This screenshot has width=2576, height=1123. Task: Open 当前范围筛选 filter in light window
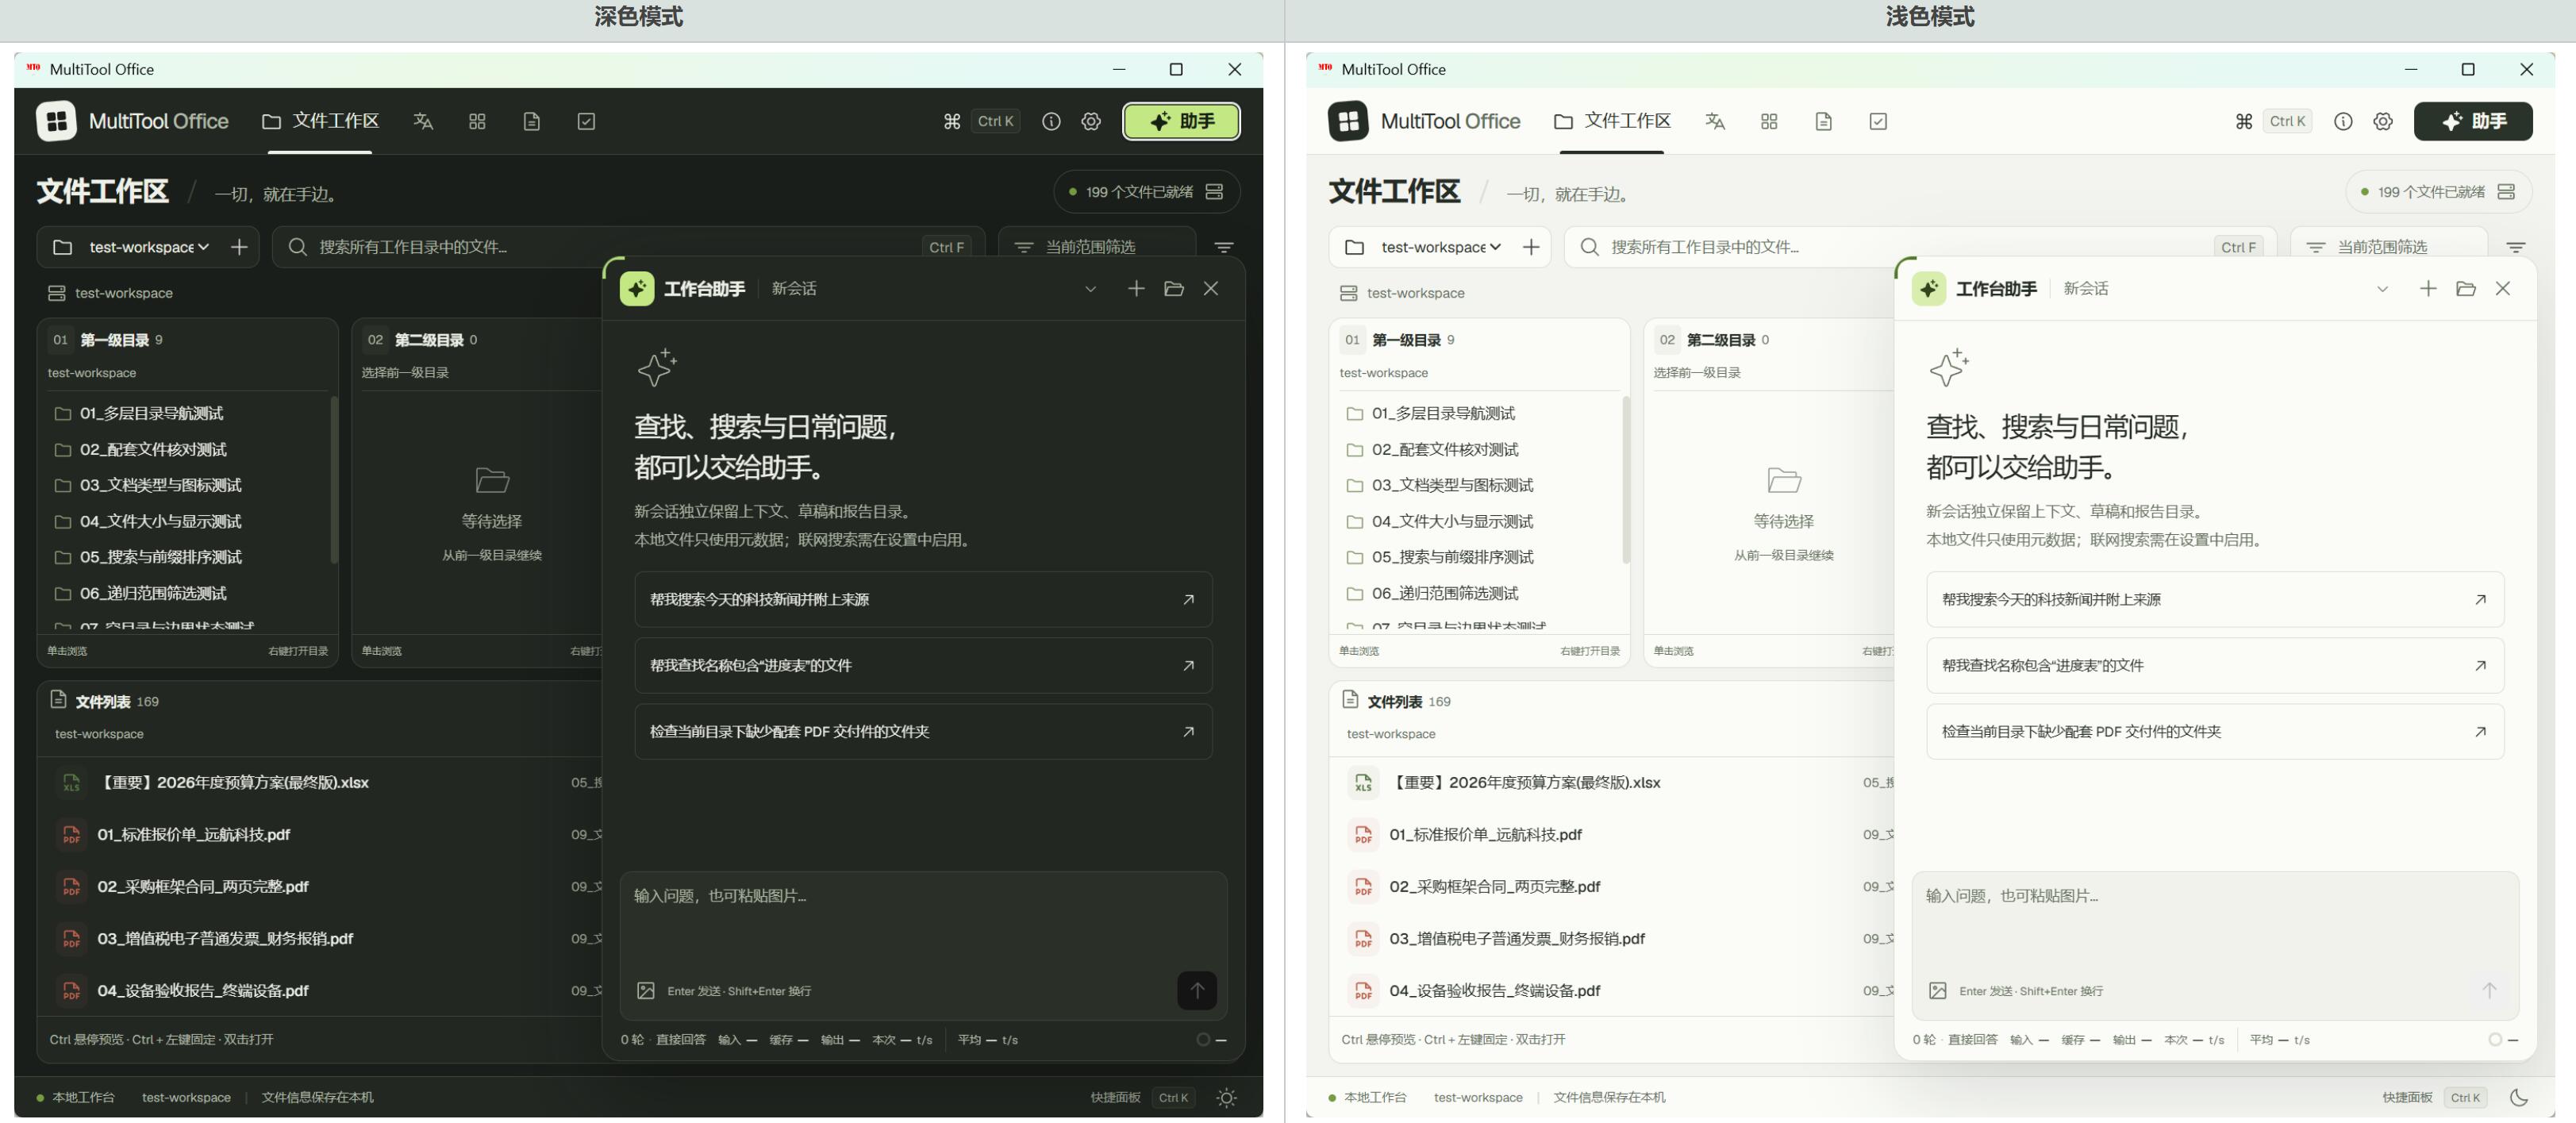pos(2389,247)
